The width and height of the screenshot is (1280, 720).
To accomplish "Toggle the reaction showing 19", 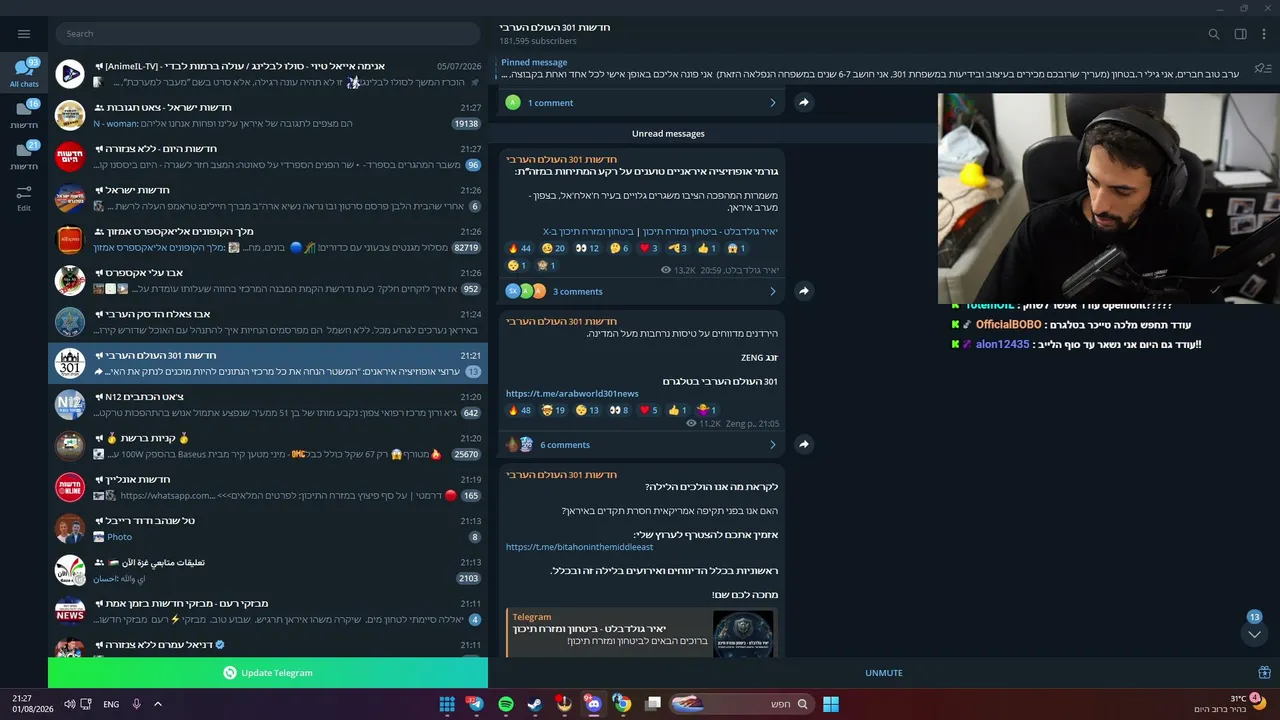I will [x=554, y=410].
